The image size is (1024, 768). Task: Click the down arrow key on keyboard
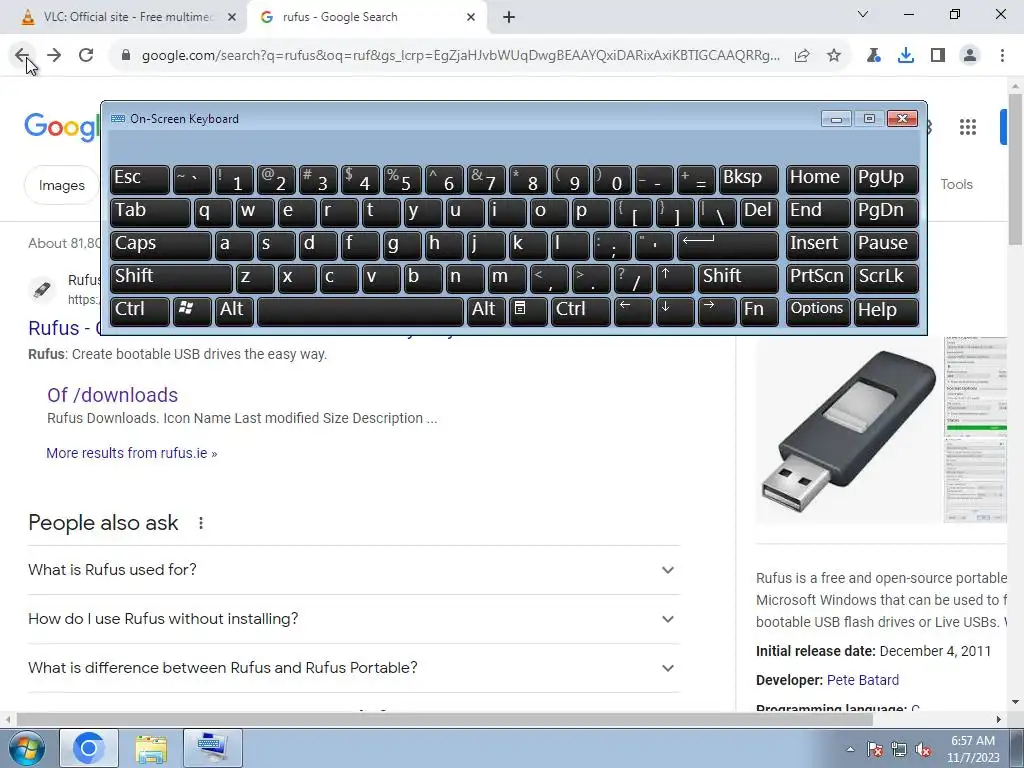tap(675, 311)
